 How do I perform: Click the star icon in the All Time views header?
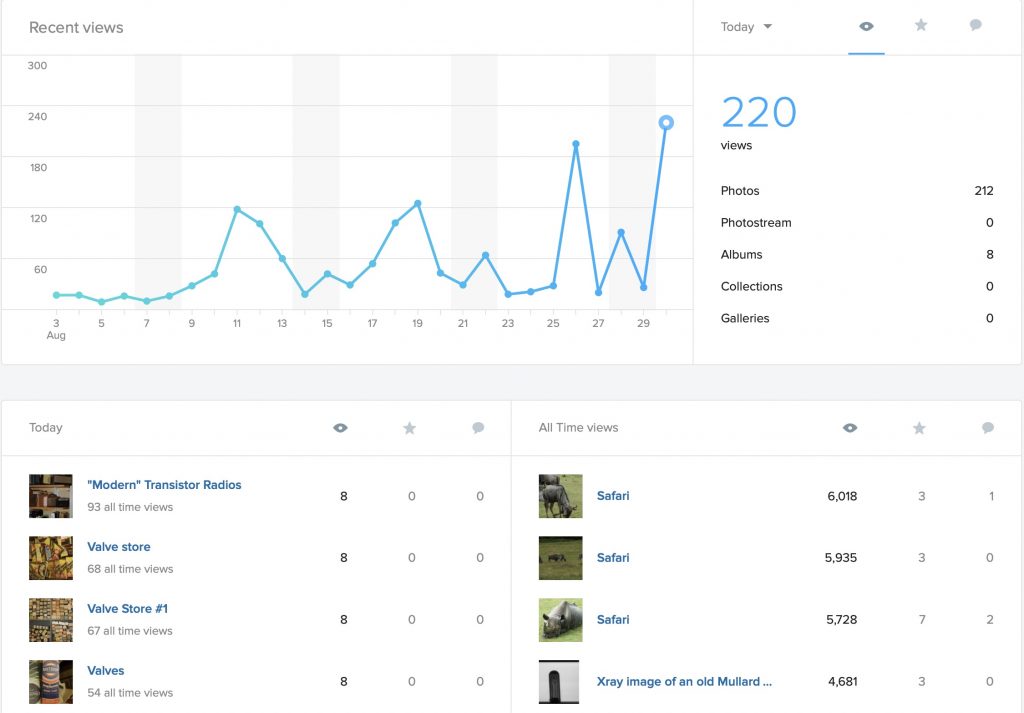pos(919,428)
